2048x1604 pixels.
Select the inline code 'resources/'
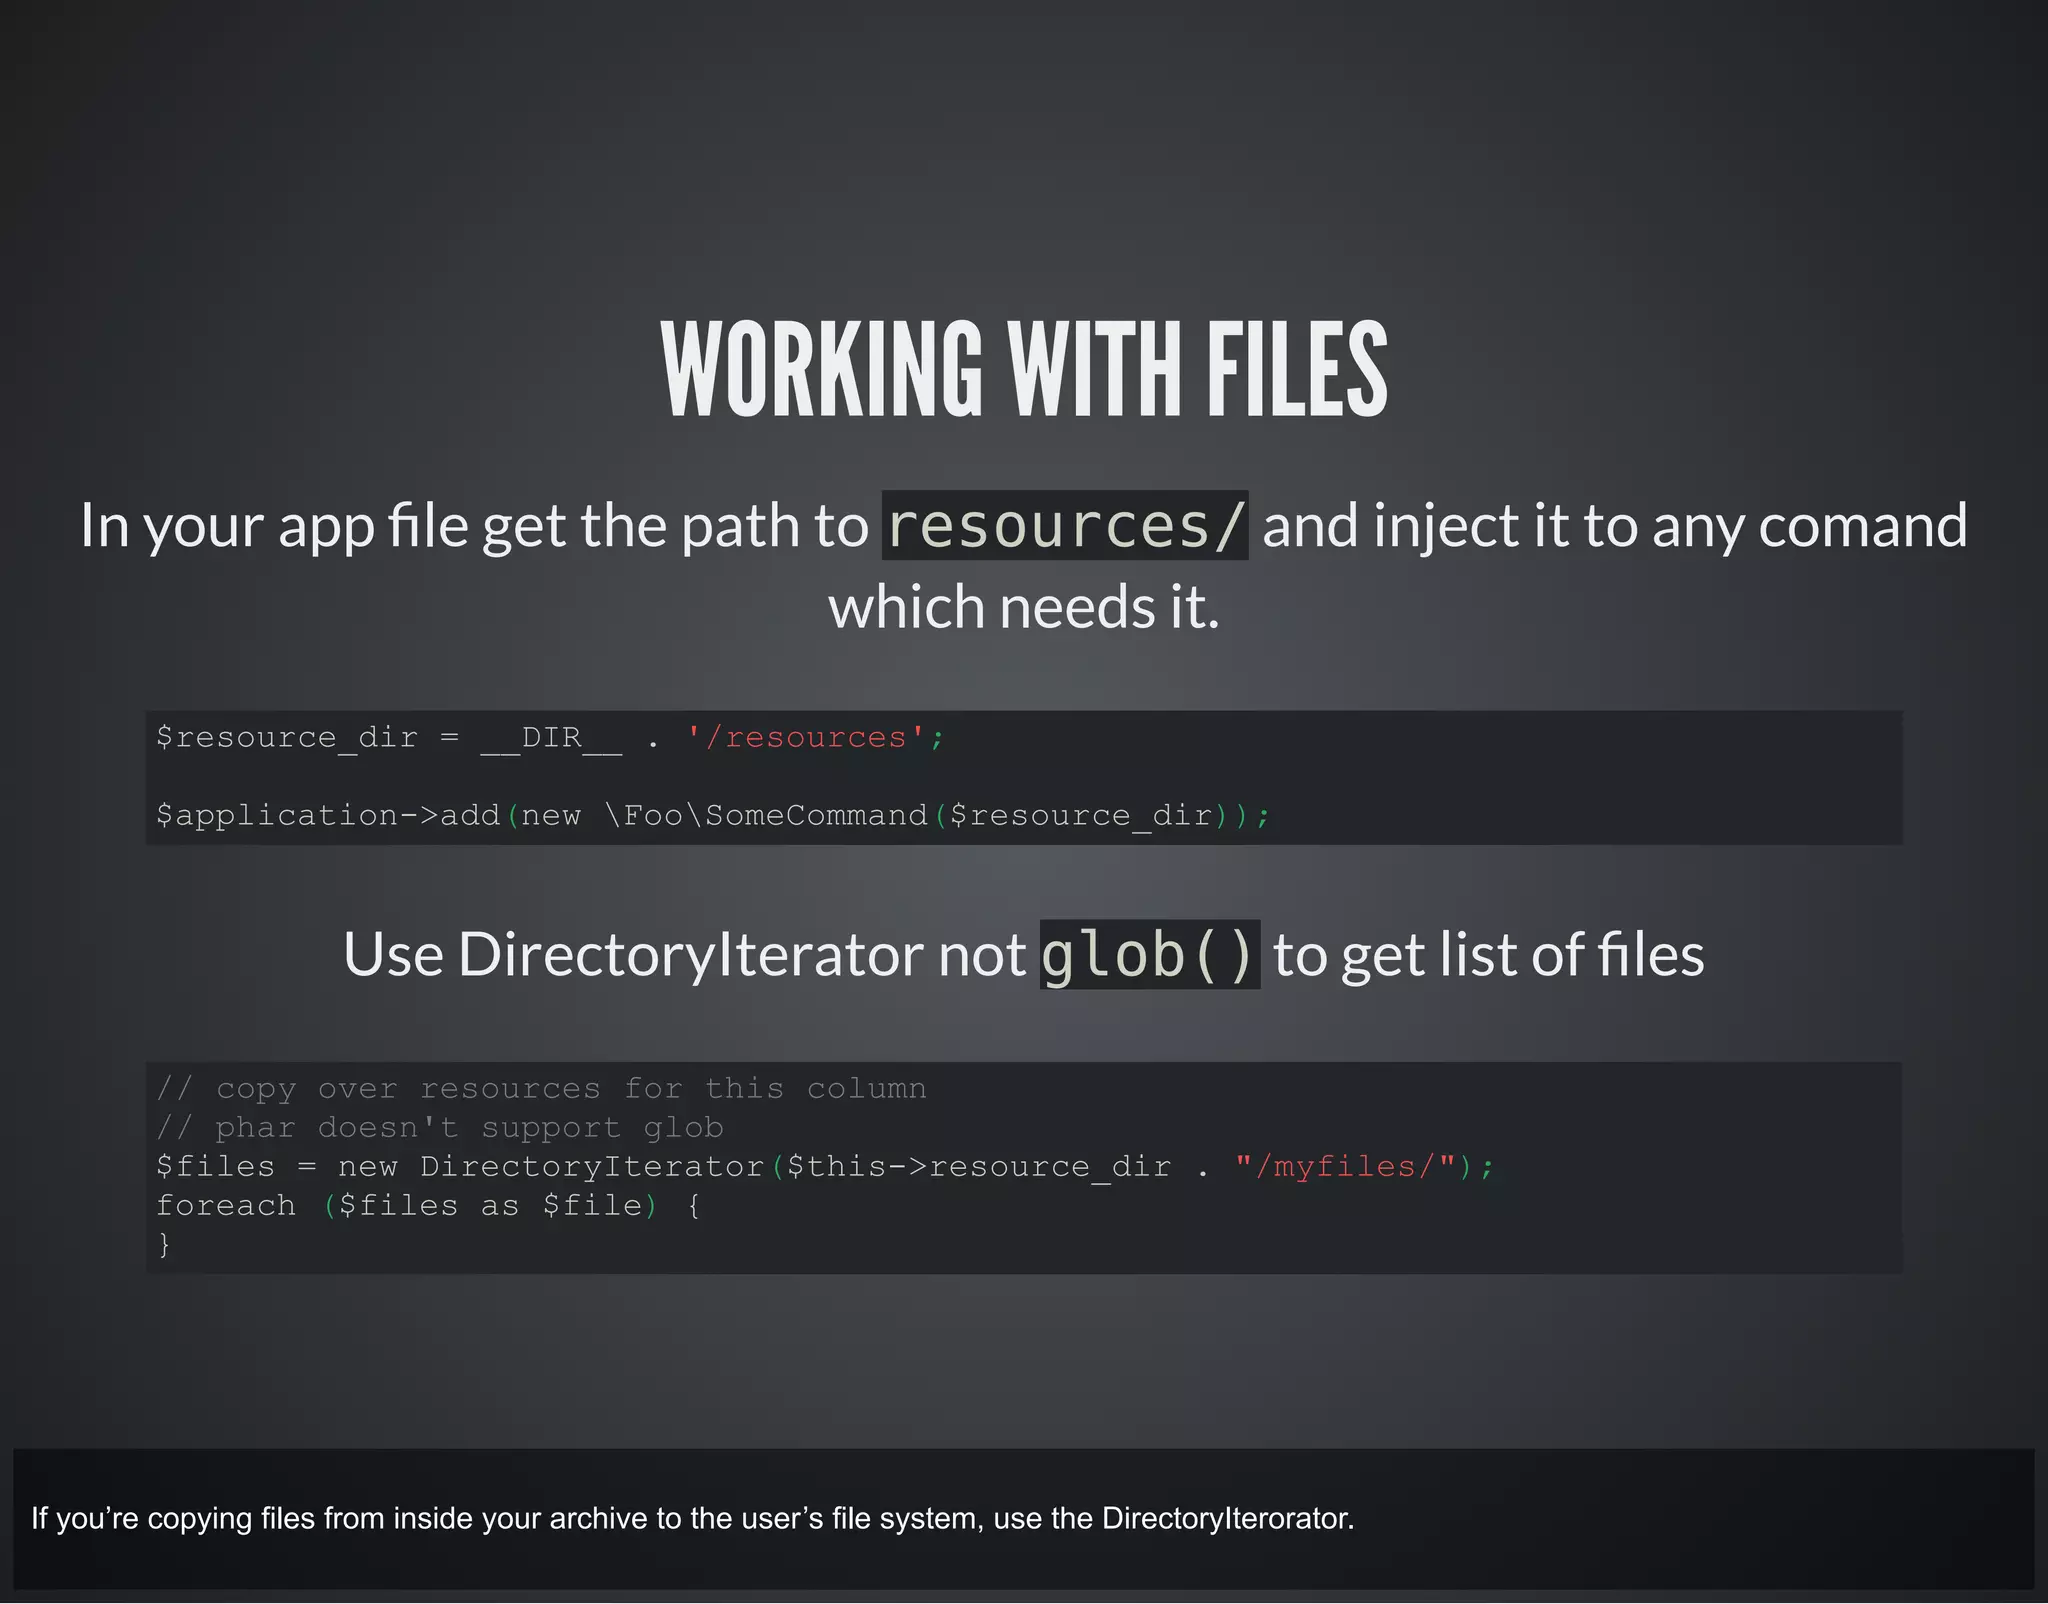[1065, 525]
